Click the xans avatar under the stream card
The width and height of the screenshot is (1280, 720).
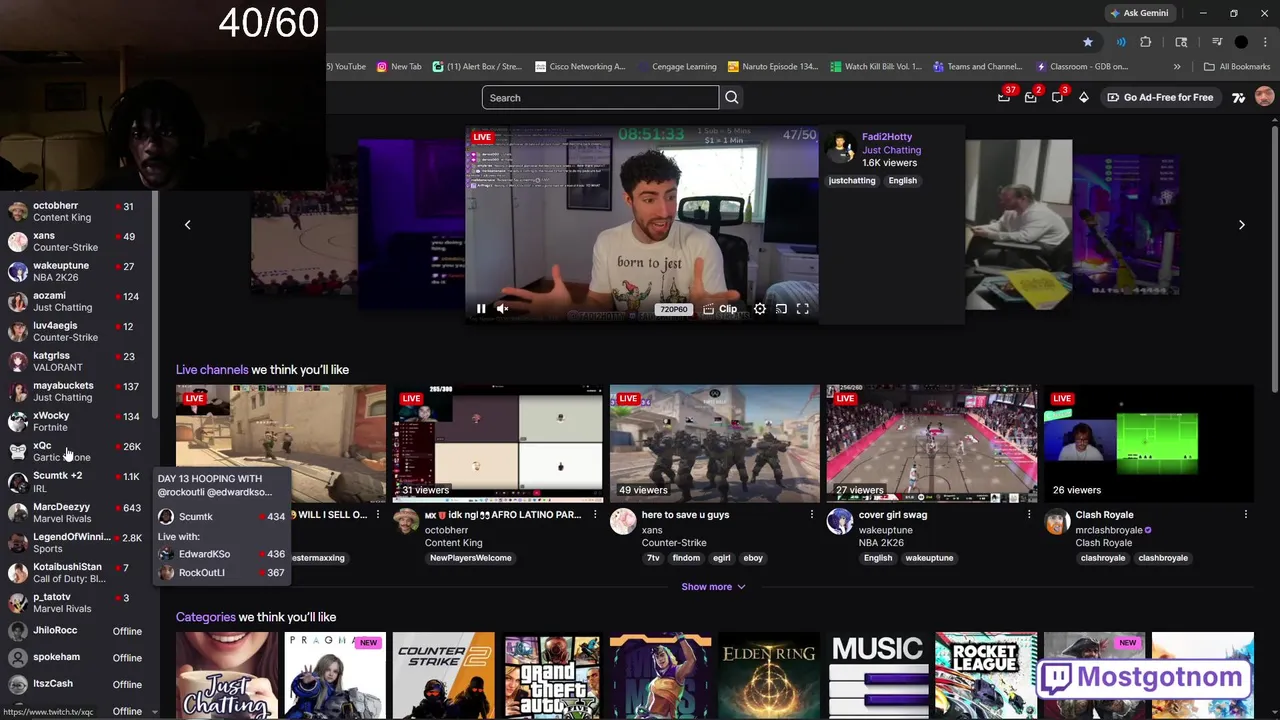622,521
